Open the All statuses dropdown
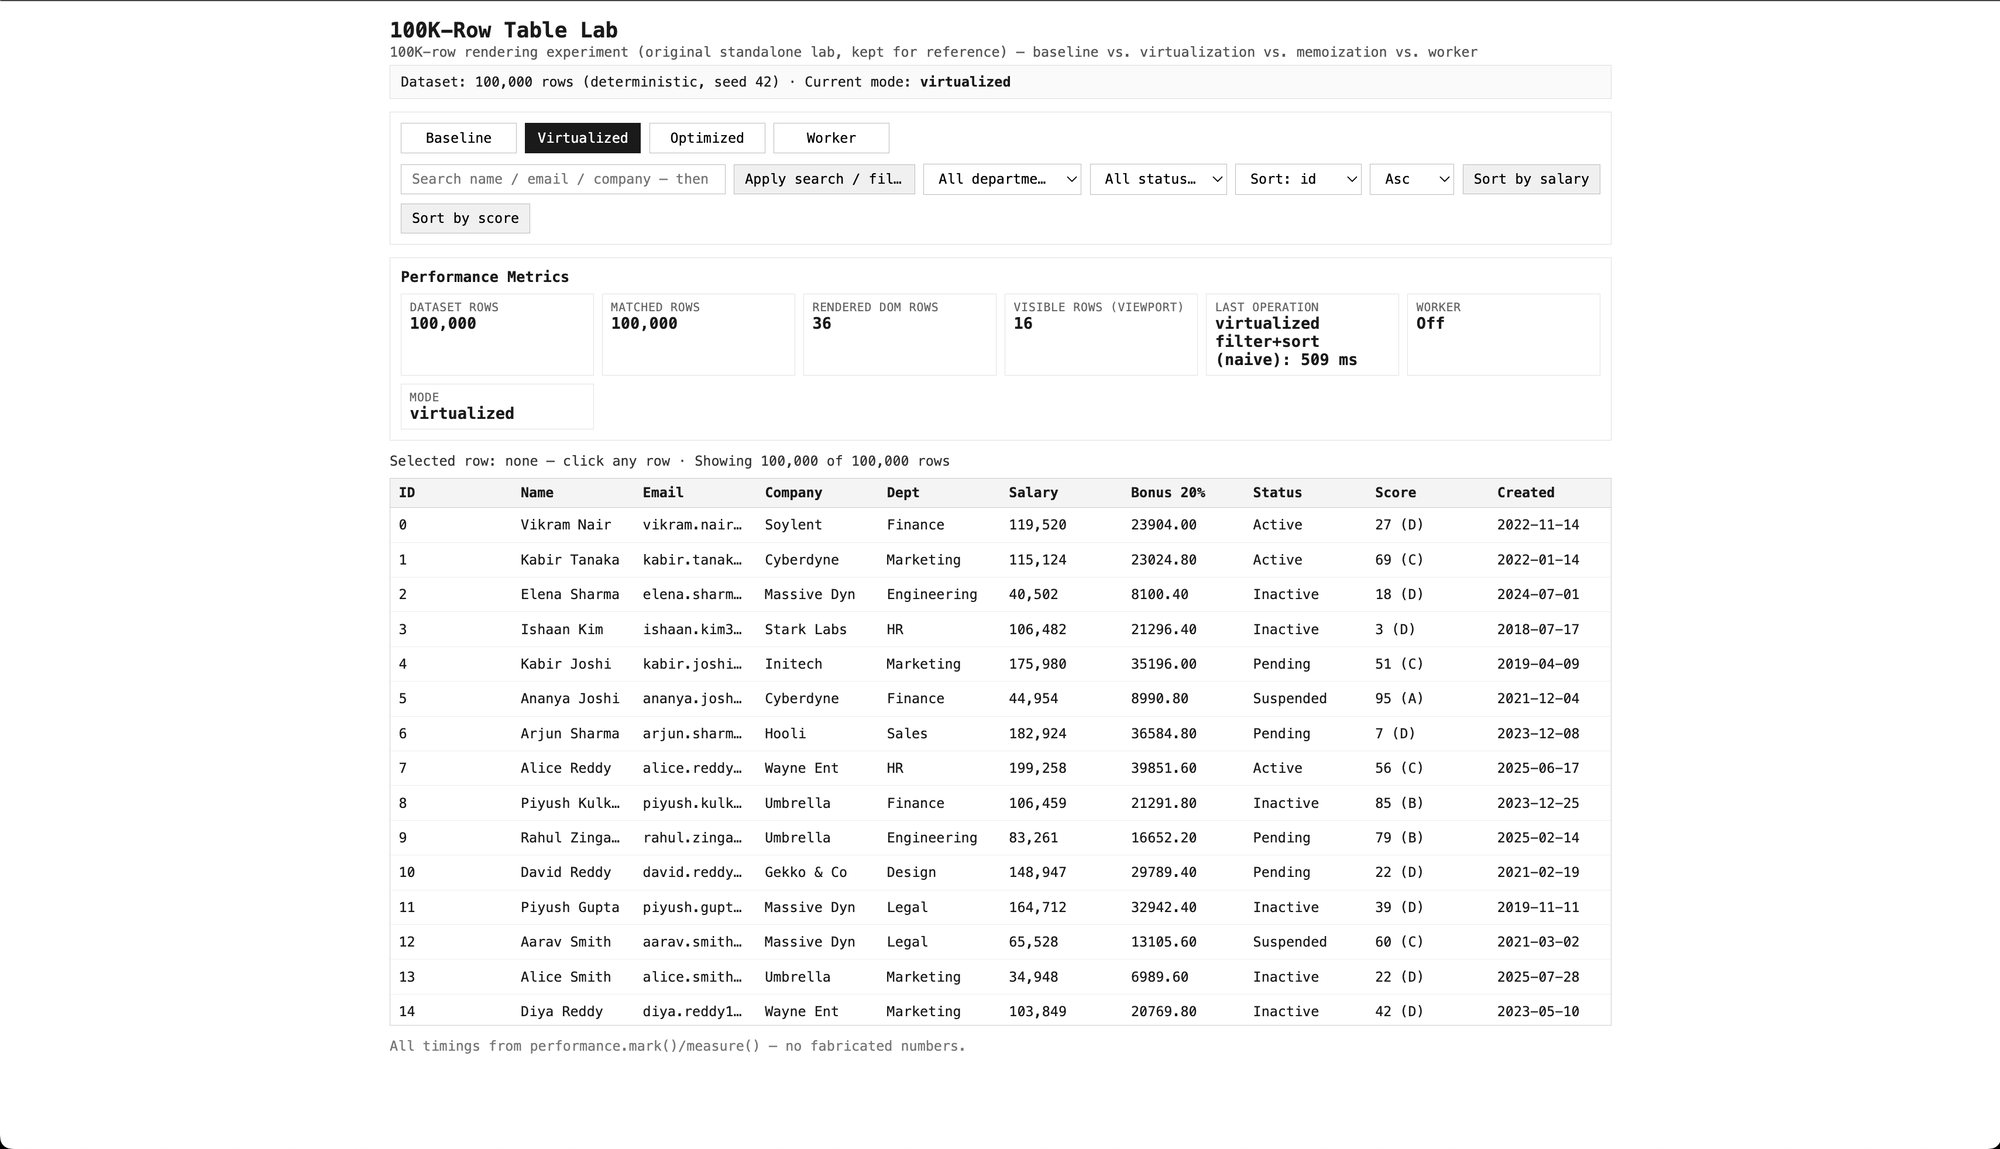The image size is (2000, 1149). click(x=1158, y=179)
